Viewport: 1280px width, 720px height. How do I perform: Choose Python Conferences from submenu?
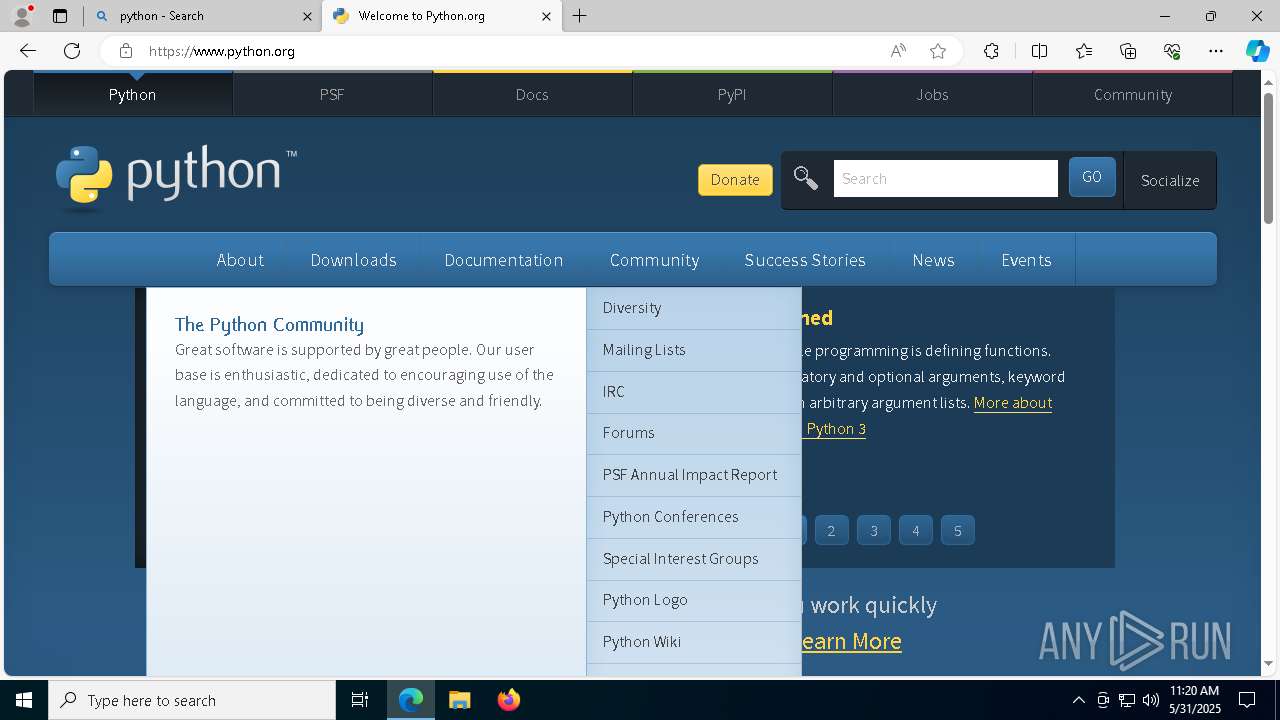point(694,517)
